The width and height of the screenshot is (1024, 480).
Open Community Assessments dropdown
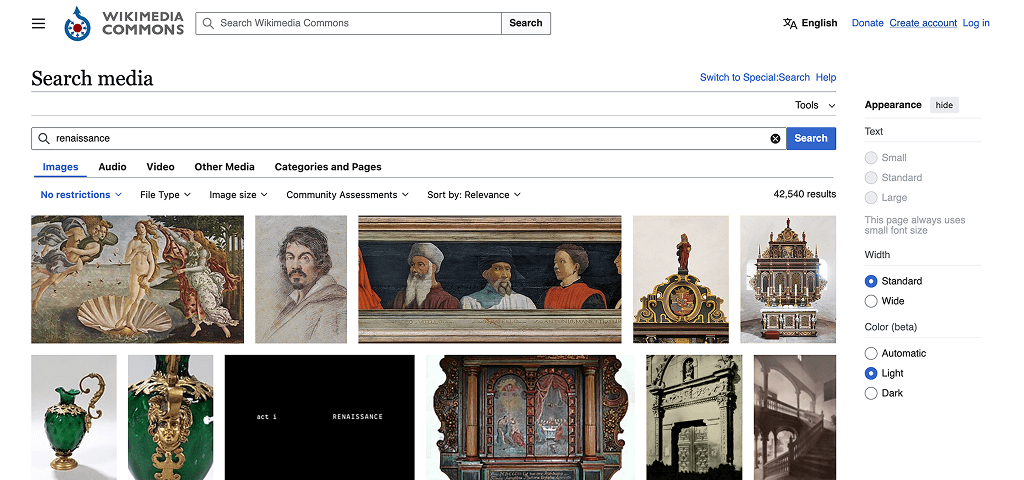(347, 195)
